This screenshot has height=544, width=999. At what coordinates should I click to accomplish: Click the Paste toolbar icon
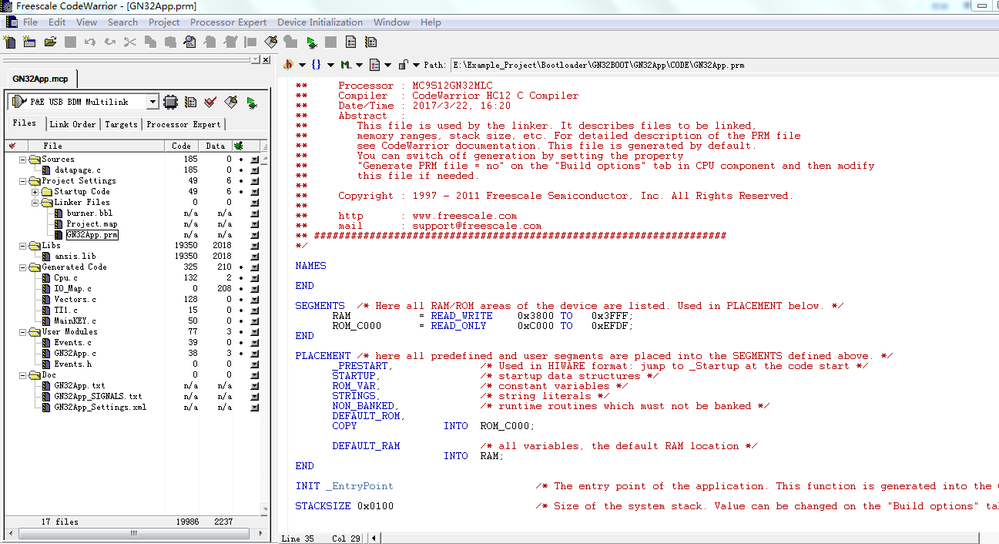coord(170,42)
